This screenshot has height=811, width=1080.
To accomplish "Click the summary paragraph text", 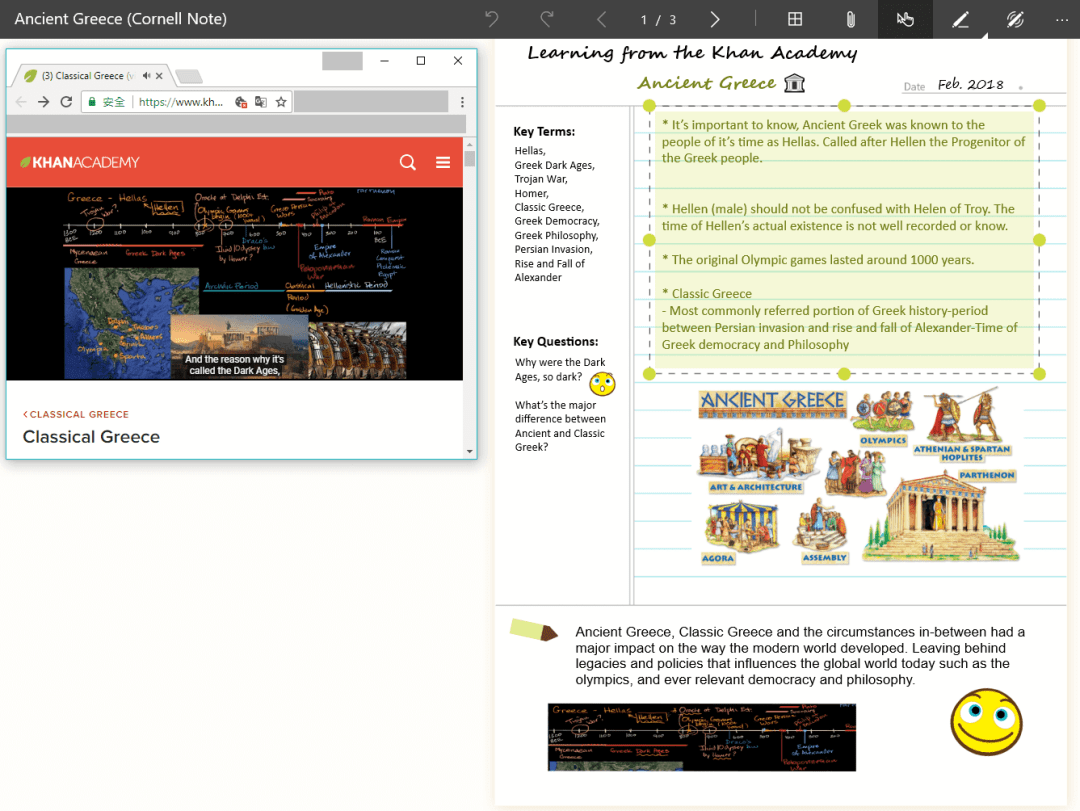I will (x=800, y=656).
